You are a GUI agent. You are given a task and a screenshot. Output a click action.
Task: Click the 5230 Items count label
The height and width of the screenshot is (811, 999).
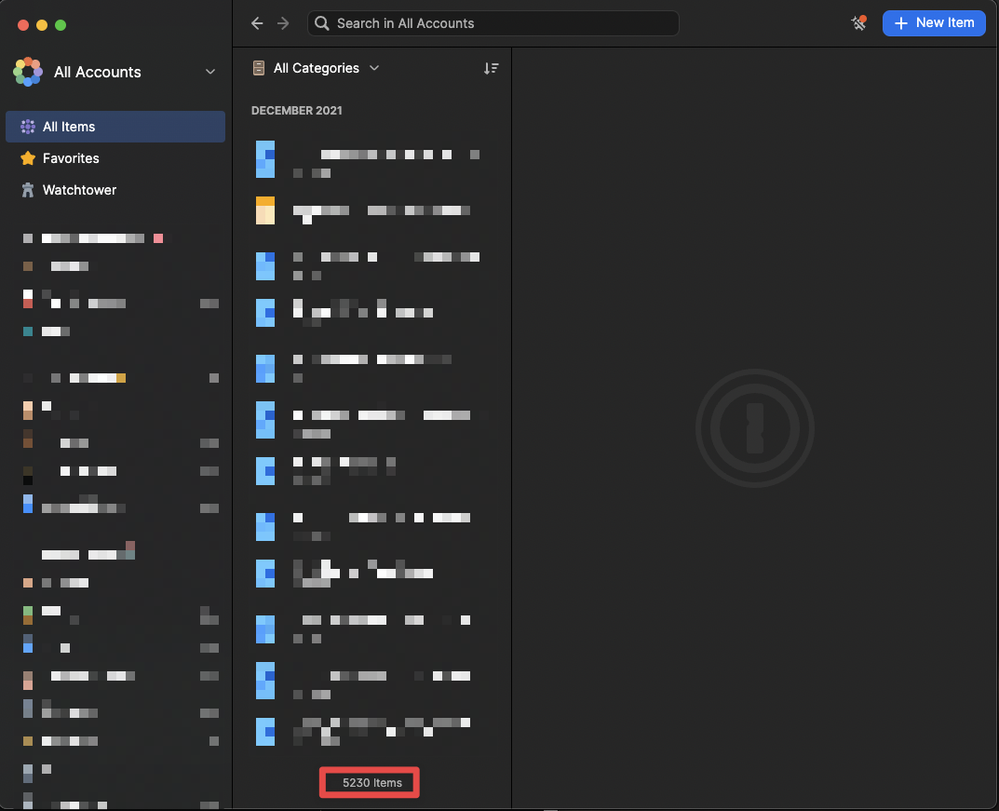point(371,783)
